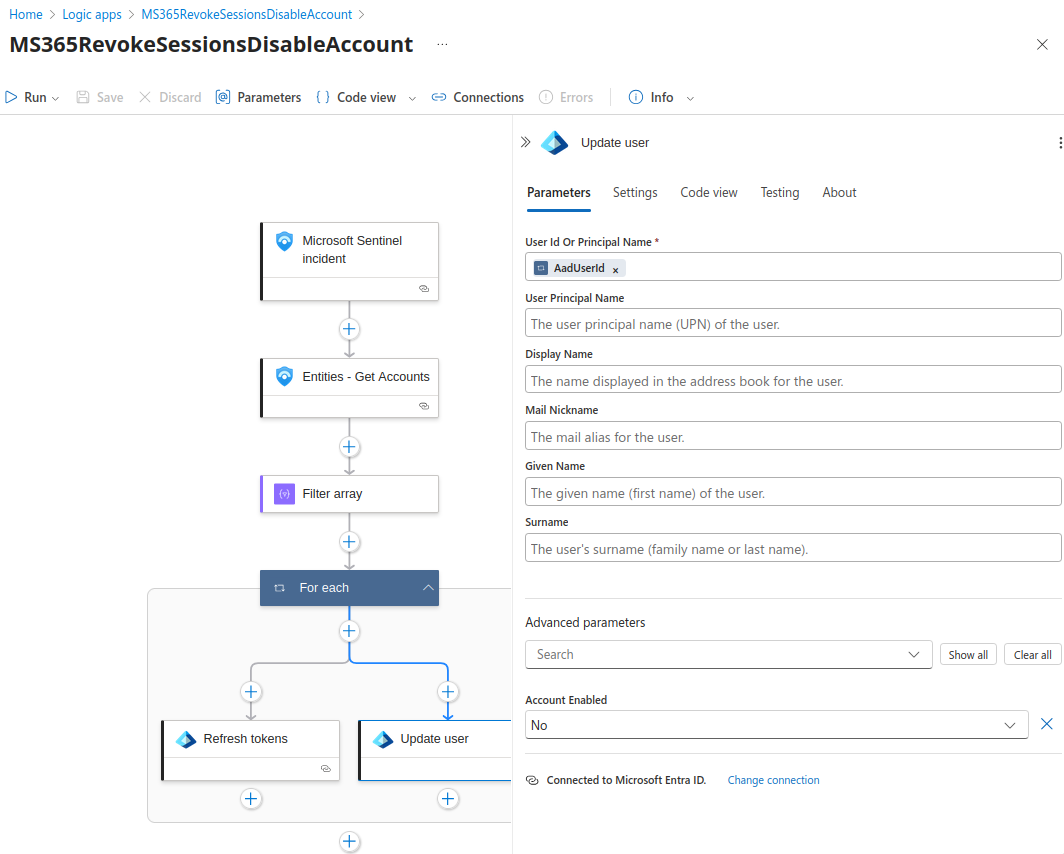1064x854 pixels.
Task: Open Parameters from the toolbar
Action: point(258,97)
